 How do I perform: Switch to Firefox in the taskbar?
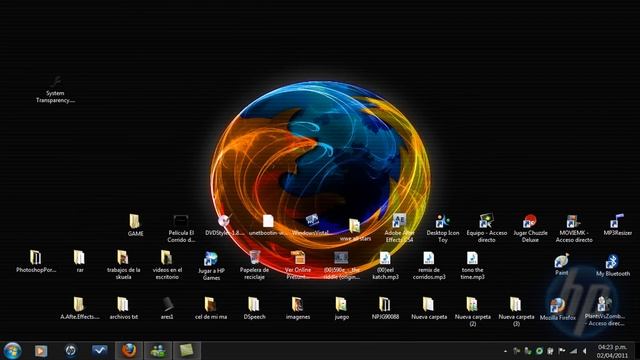click(x=129, y=351)
